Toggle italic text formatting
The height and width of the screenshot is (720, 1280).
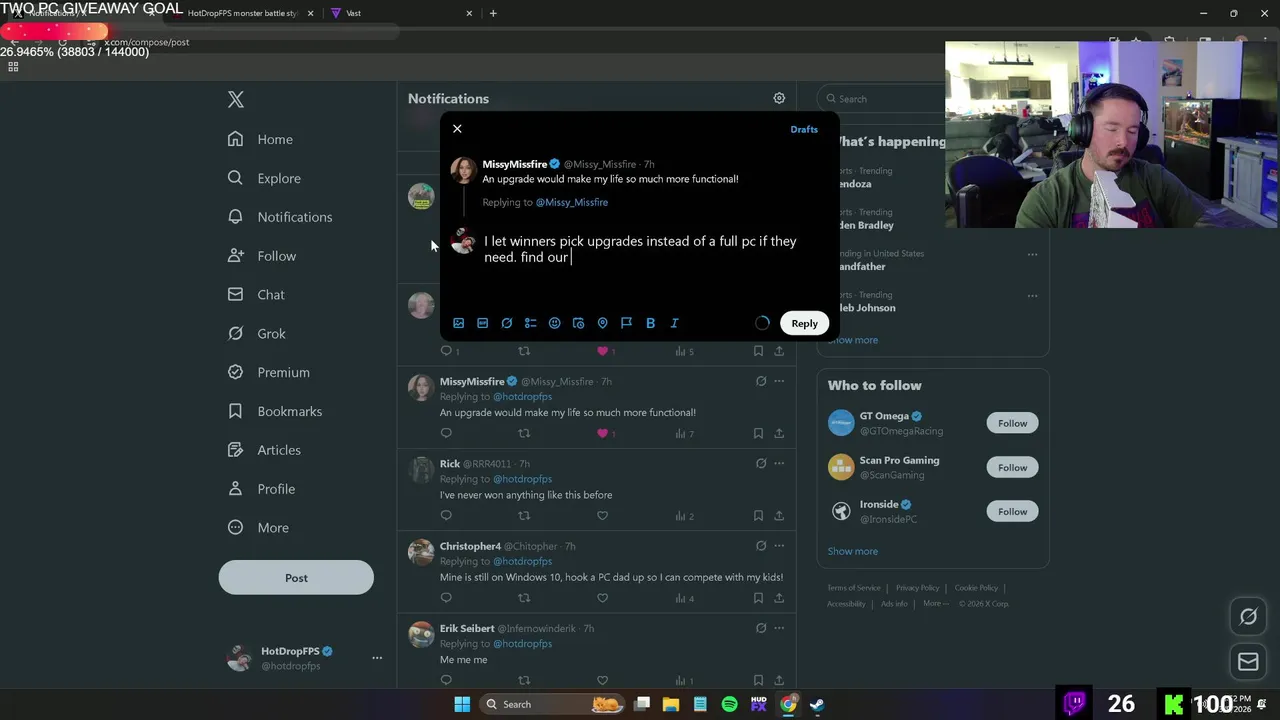[x=674, y=323]
